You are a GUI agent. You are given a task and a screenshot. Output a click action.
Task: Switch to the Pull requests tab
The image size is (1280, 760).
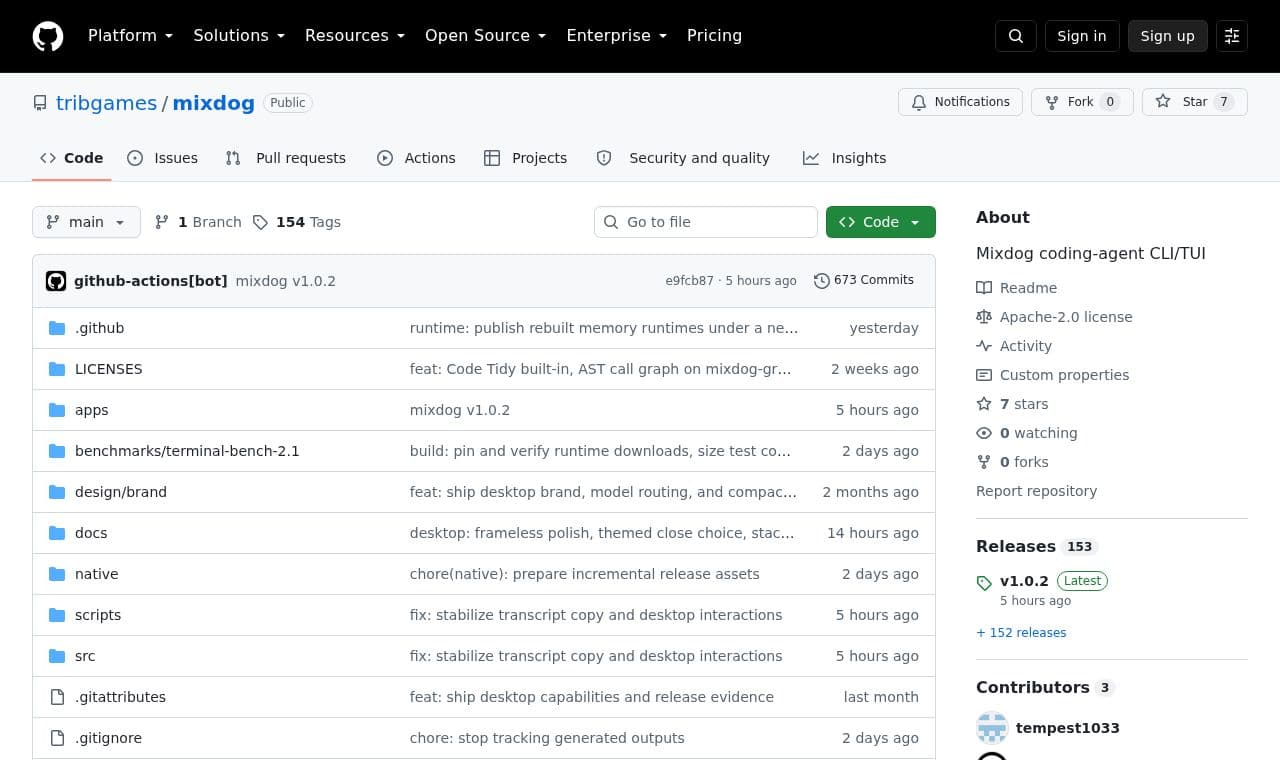pyautogui.click(x=286, y=158)
